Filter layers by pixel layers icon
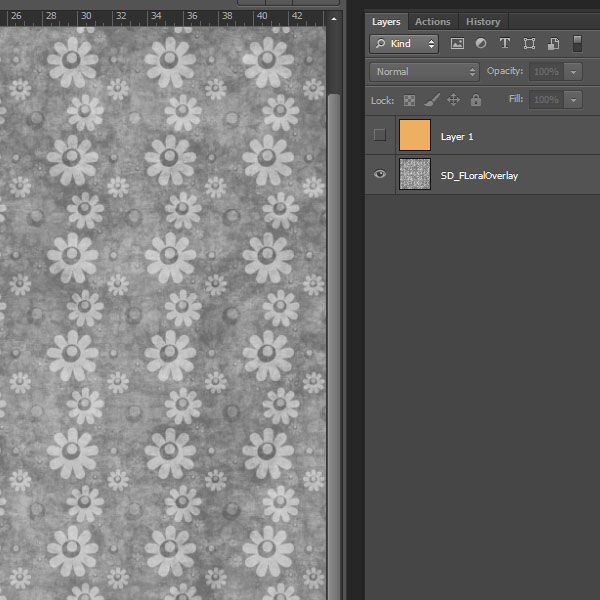Viewport: 600px width, 600px height. [457, 44]
